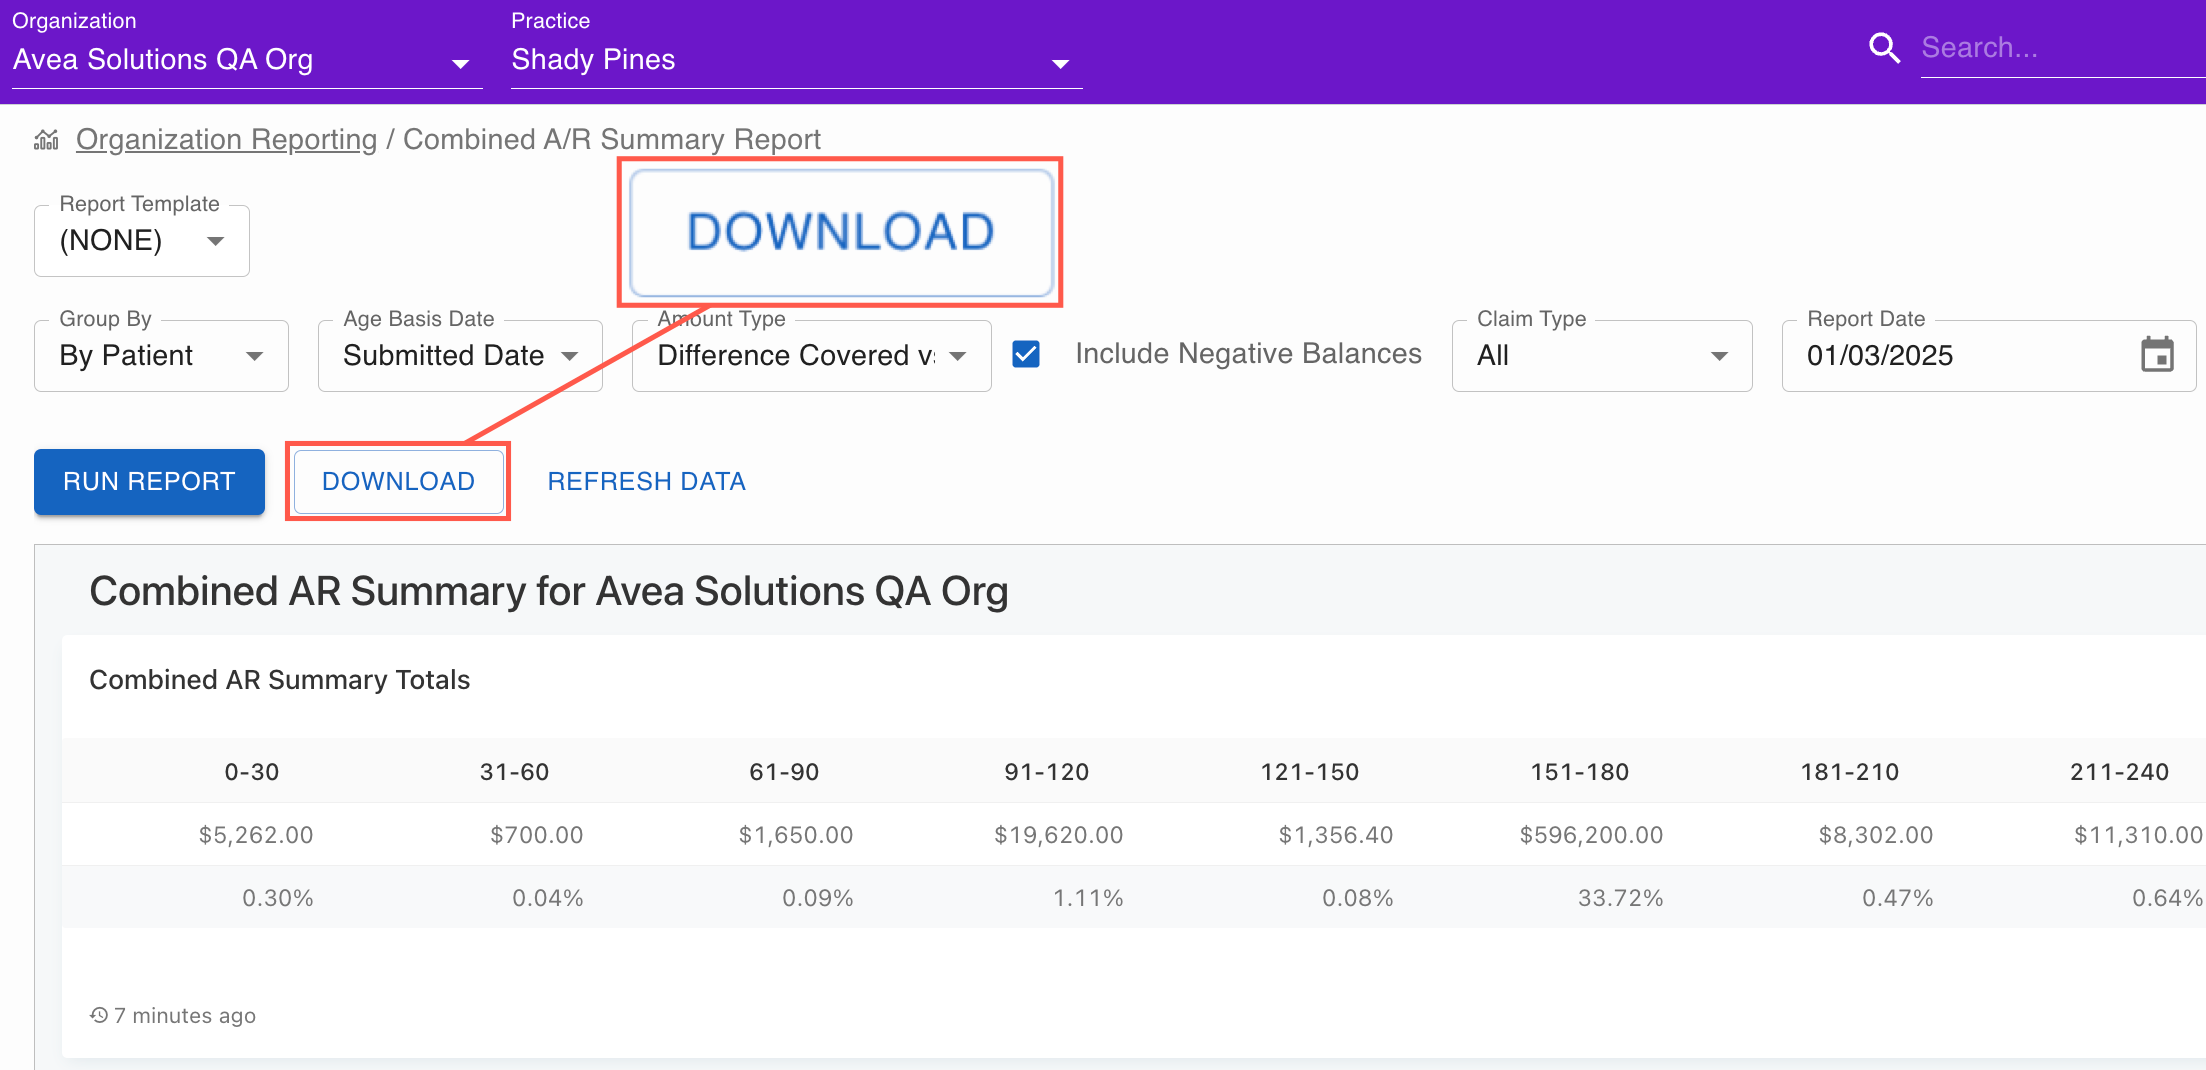2206x1070 pixels.
Task: Open the Report Date calendar icon
Action: click(x=2157, y=355)
